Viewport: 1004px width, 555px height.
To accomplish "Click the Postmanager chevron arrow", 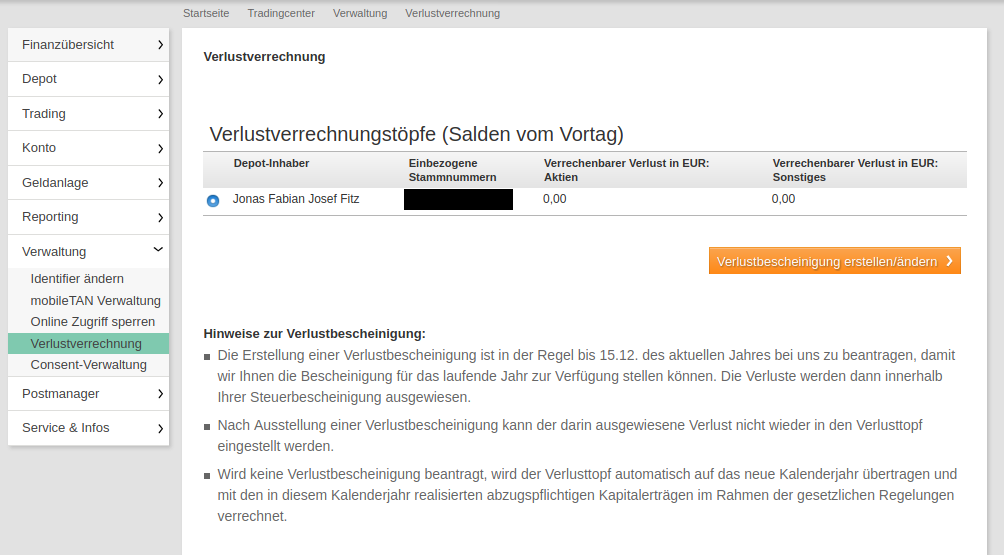I will 160,394.
